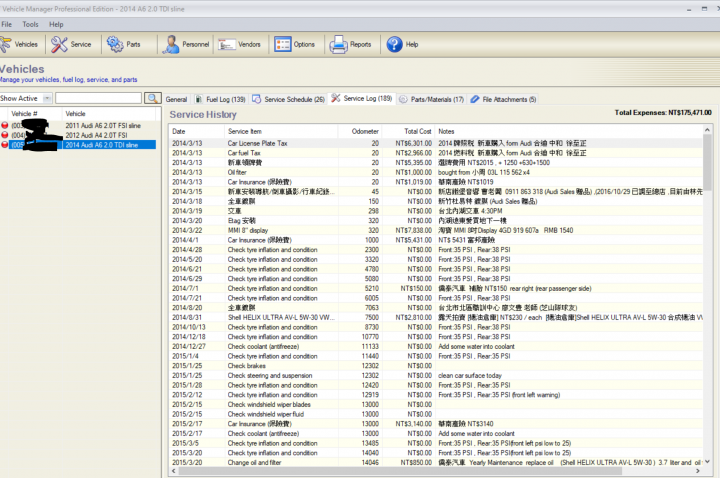Image resolution: width=720 pixels, height=478 pixels.
Task: Open the Help menu
Action: 56,24
